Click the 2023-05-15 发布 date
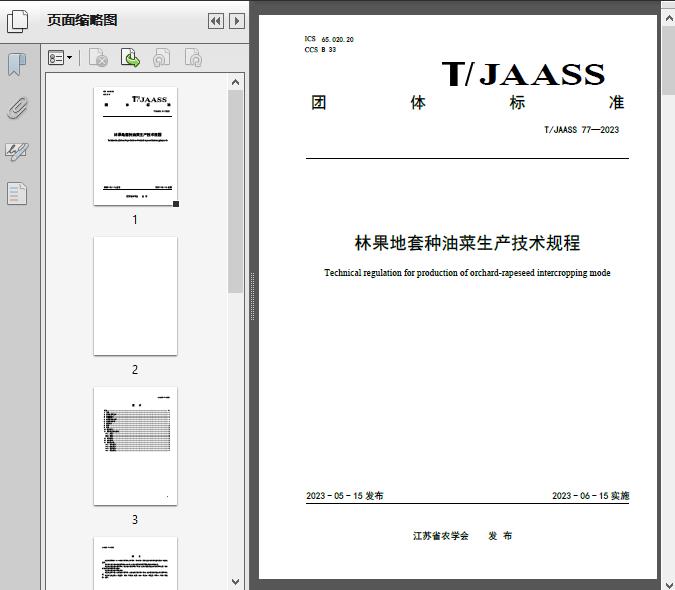The image size is (675, 590). tap(344, 496)
